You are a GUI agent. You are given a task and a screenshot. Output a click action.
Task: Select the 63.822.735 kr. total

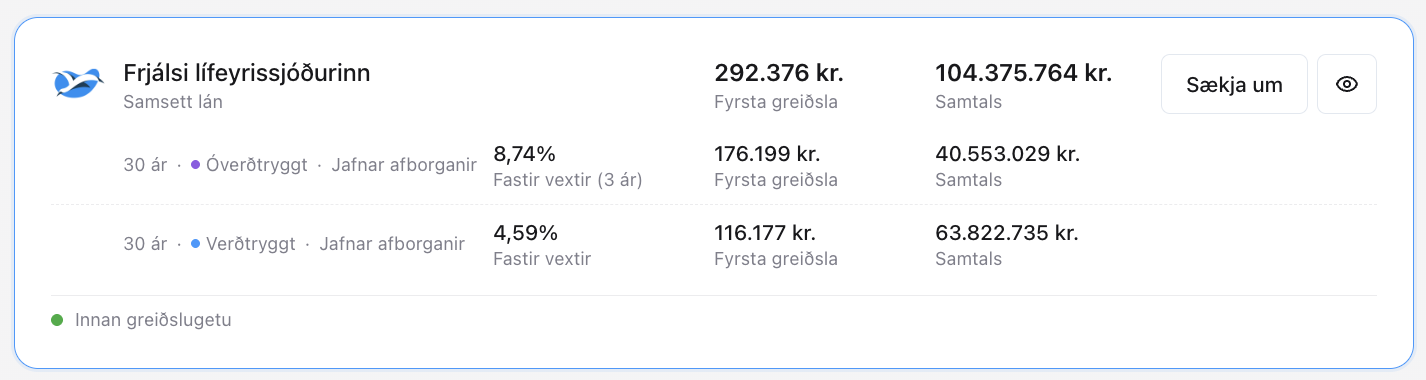[x=1006, y=233]
